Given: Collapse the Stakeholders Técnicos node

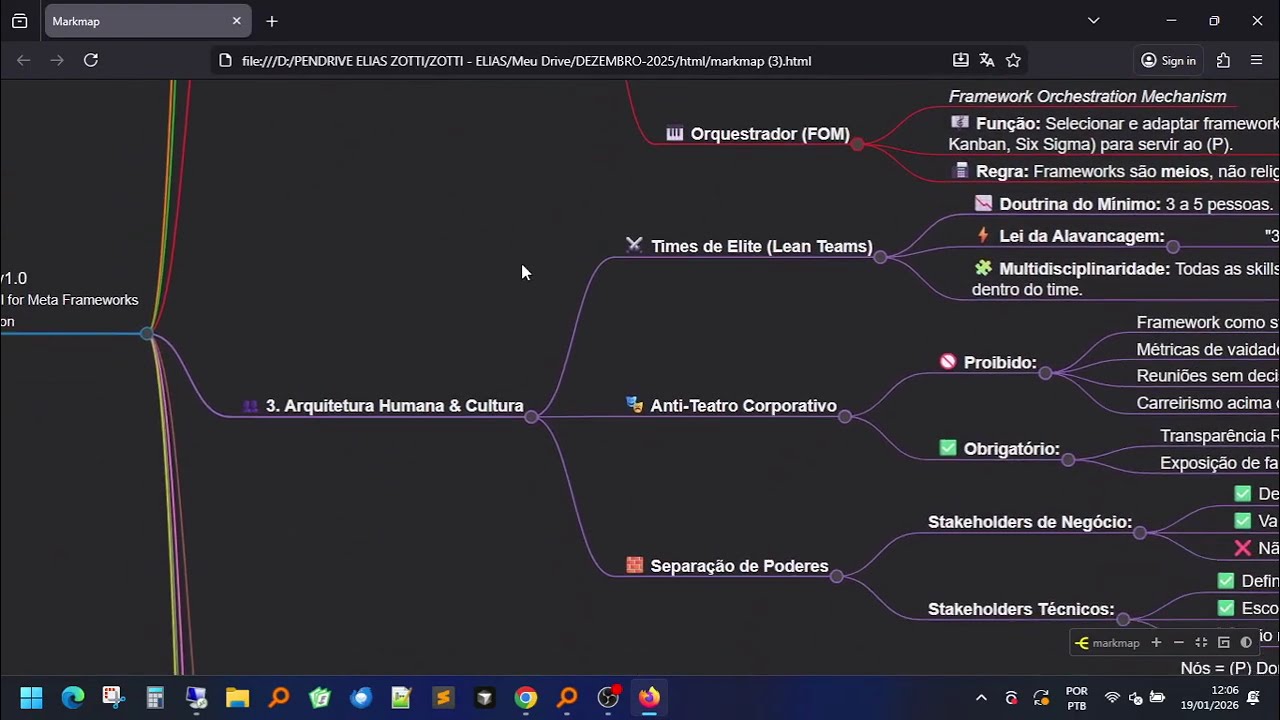Looking at the screenshot, I should click(x=1123, y=620).
